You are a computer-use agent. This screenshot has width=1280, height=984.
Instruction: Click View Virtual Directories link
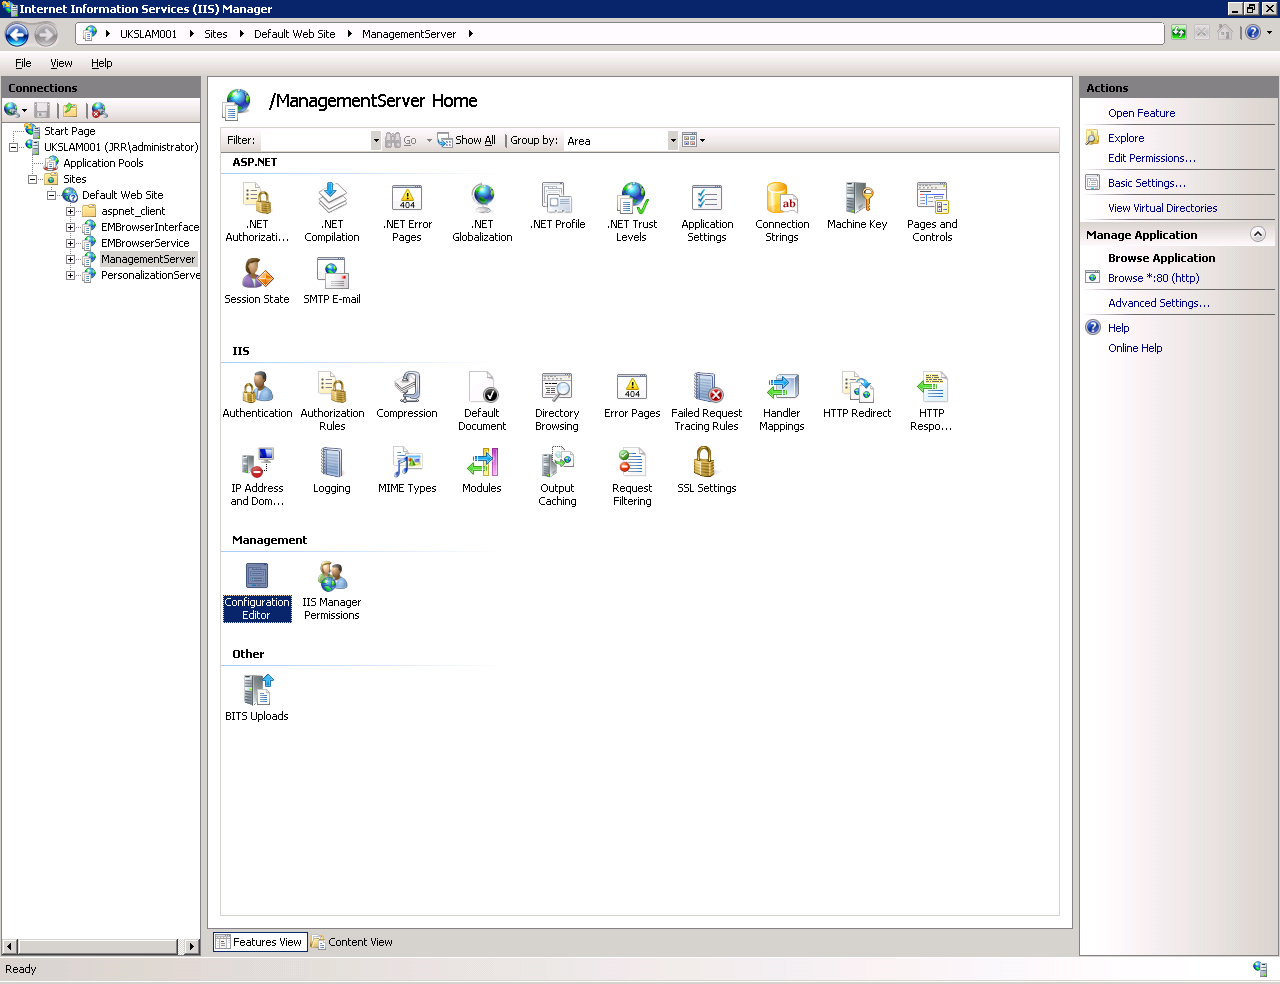[1162, 208]
